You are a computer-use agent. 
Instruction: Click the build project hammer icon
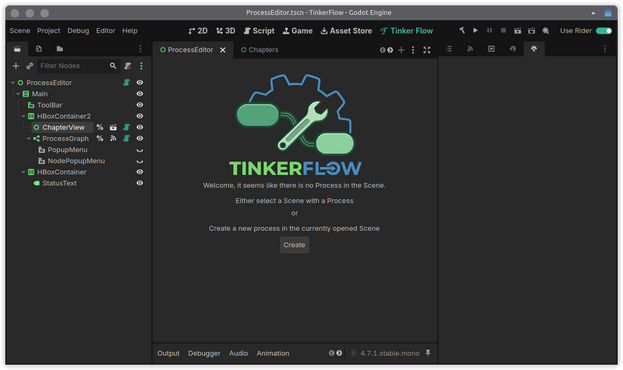pyautogui.click(x=462, y=30)
